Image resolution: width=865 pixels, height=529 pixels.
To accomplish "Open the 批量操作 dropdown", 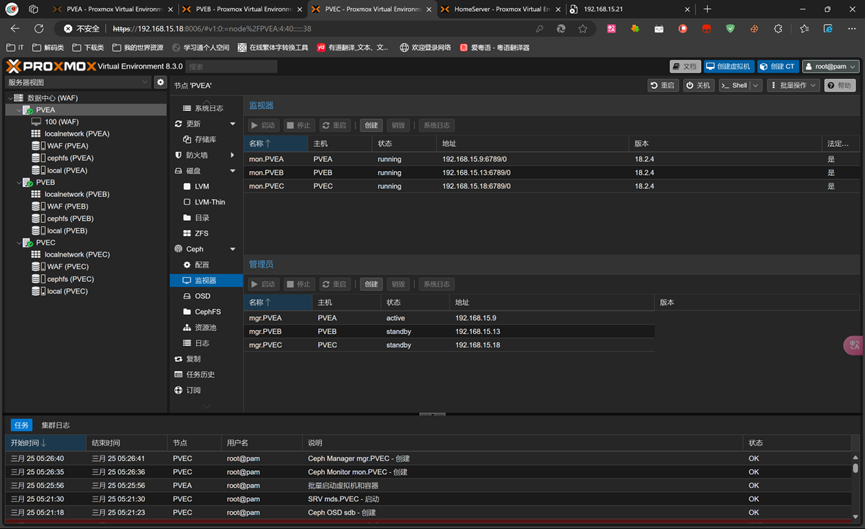I will point(793,86).
